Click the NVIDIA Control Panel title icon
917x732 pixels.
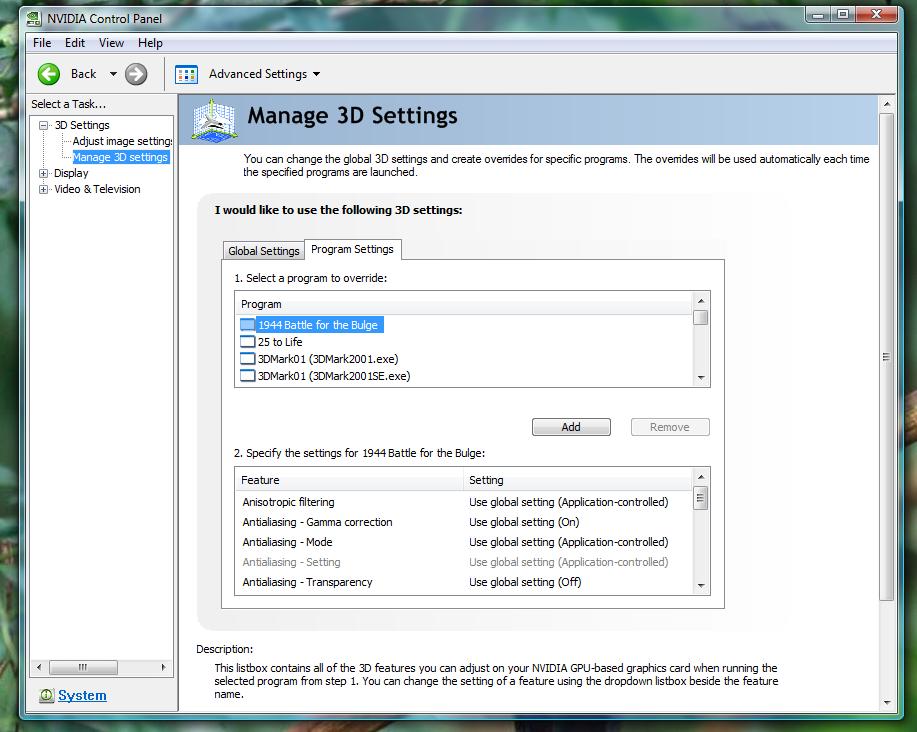(x=34, y=18)
